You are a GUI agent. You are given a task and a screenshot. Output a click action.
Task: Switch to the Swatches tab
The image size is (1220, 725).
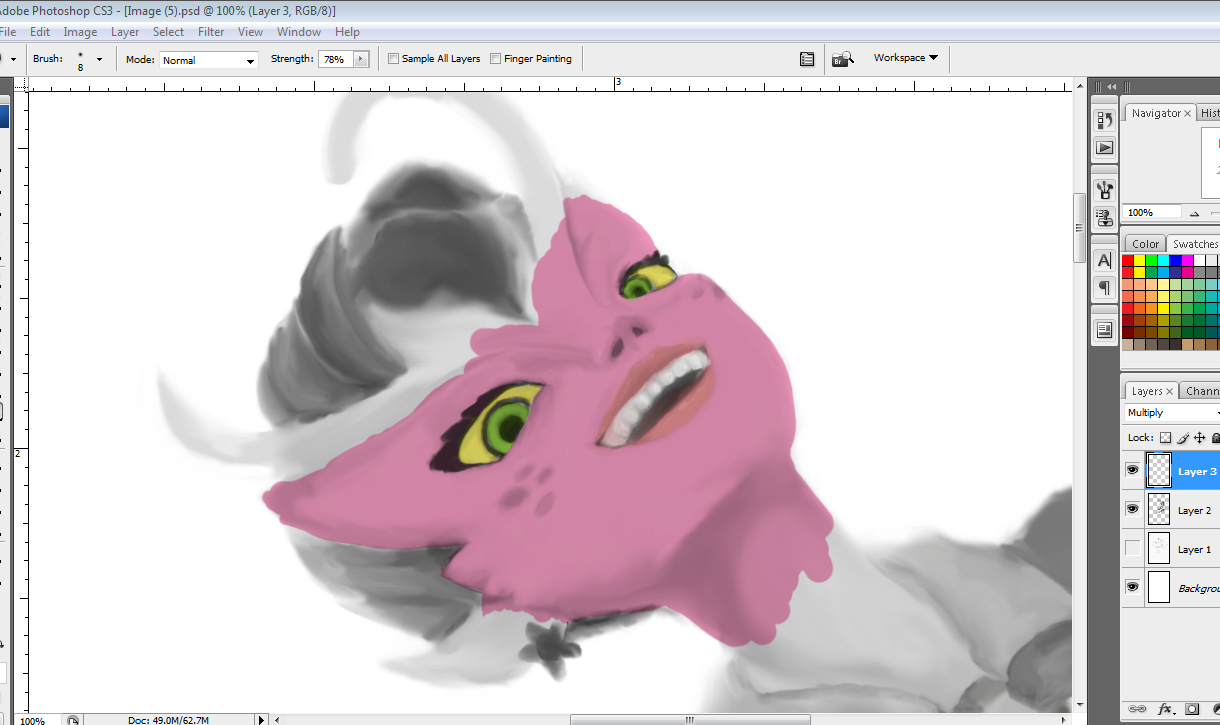(1195, 244)
